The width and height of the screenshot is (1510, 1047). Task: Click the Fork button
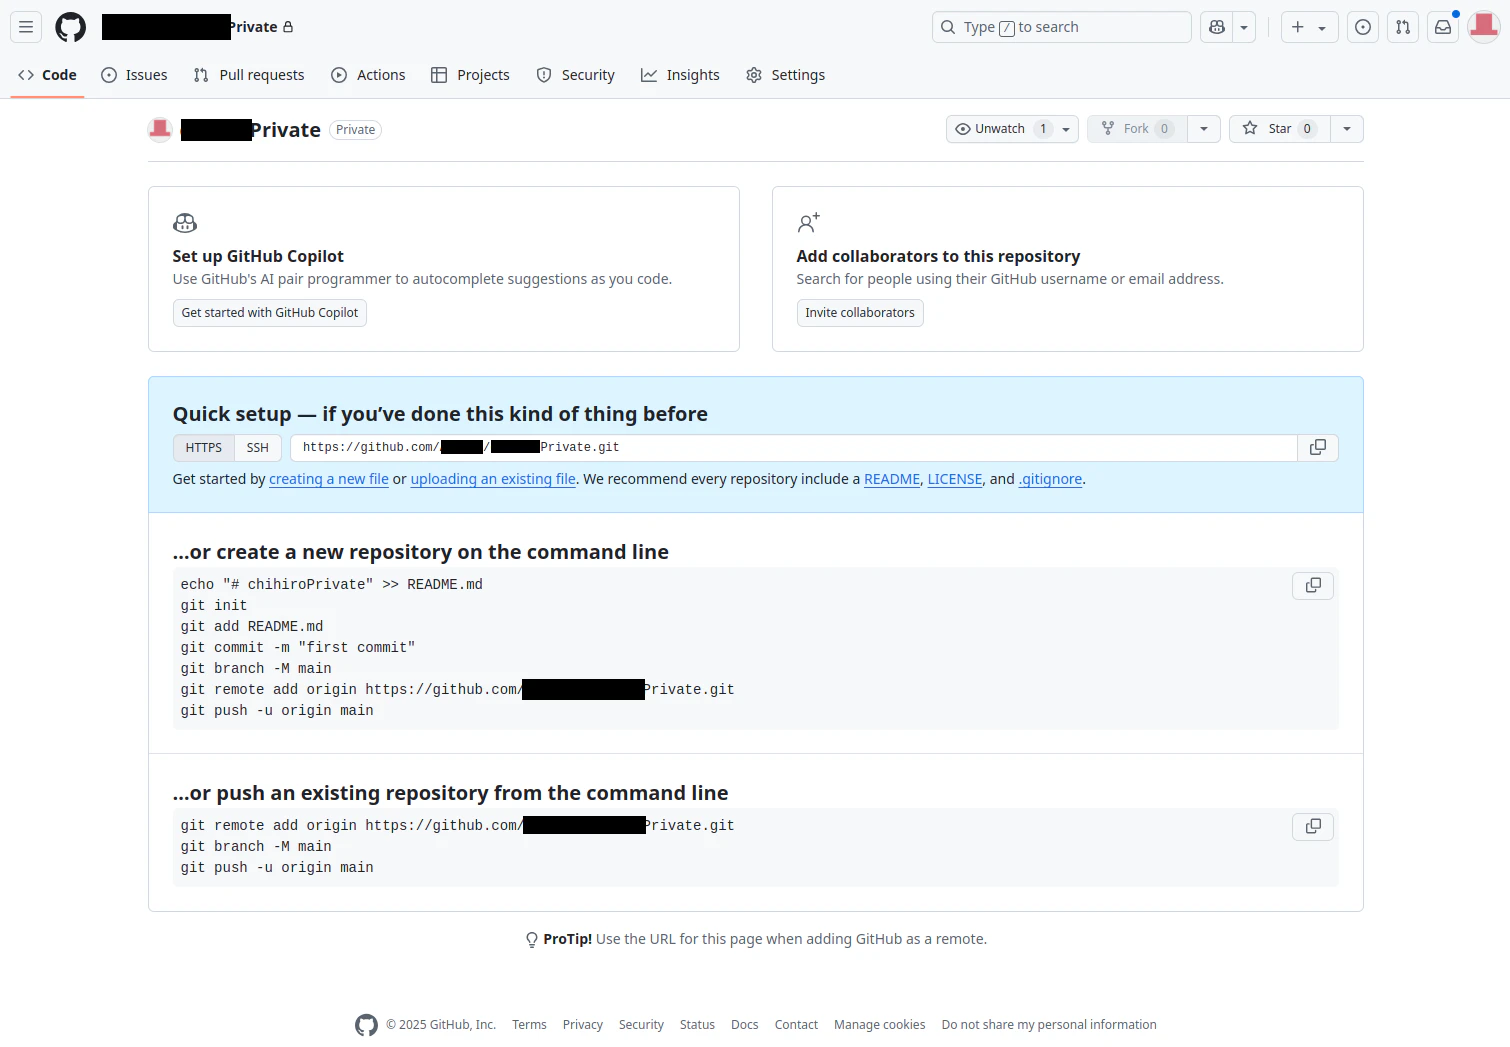coord(1137,129)
